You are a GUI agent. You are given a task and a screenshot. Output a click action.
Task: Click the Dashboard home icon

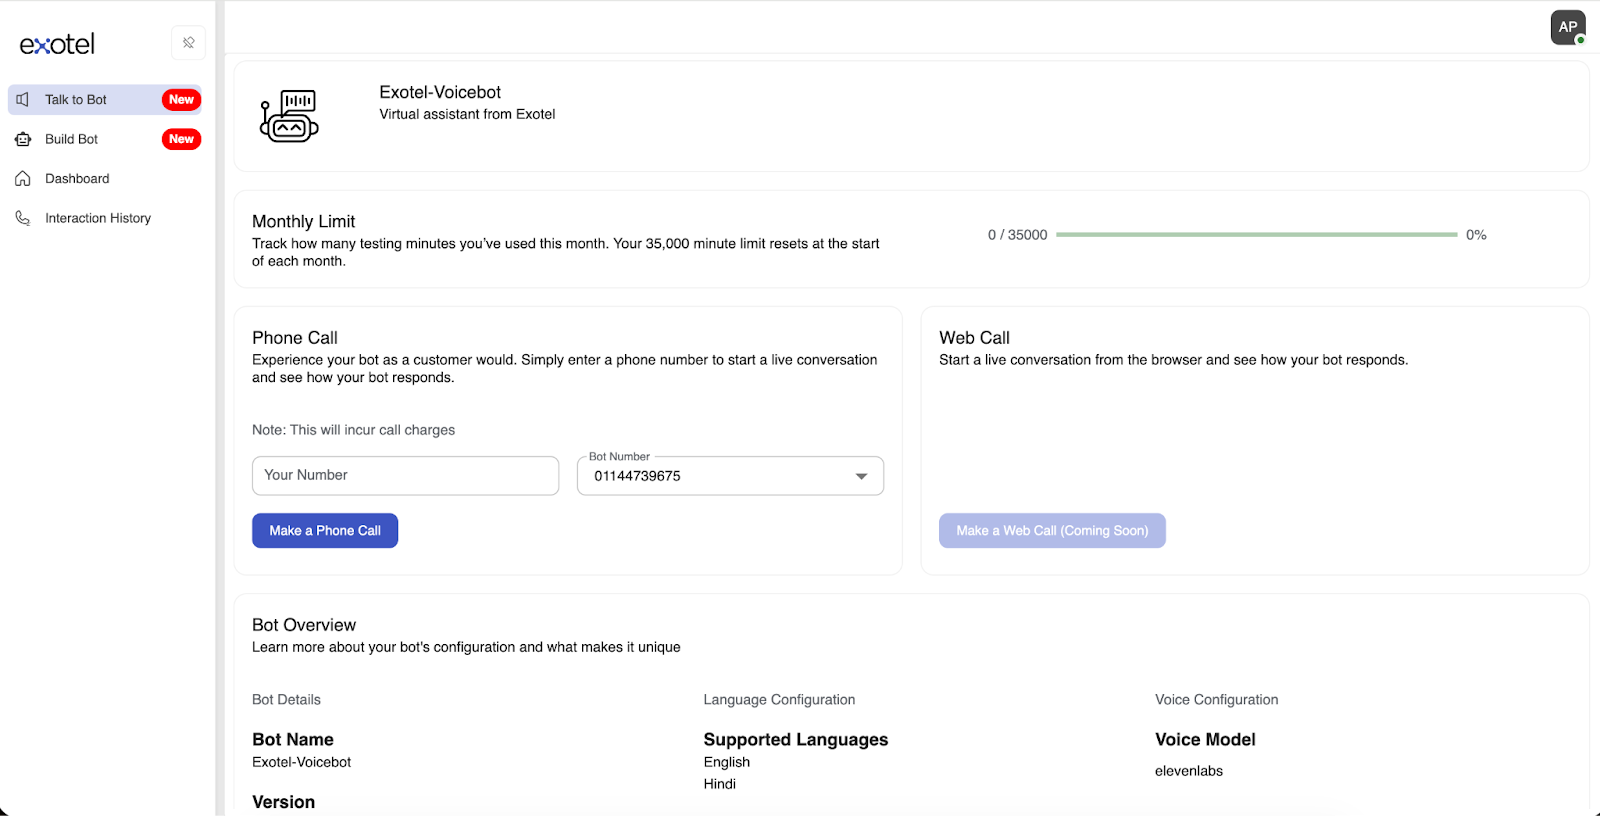pyautogui.click(x=23, y=179)
